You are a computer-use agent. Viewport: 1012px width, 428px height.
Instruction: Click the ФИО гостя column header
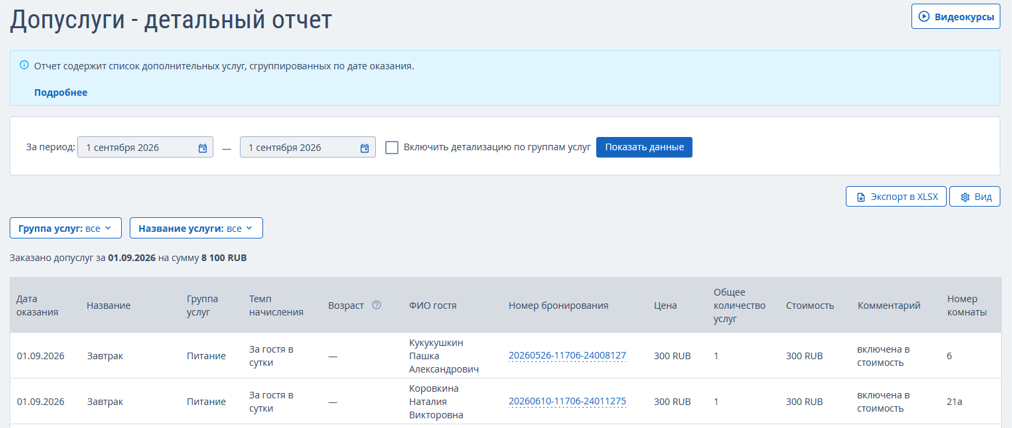coord(433,305)
